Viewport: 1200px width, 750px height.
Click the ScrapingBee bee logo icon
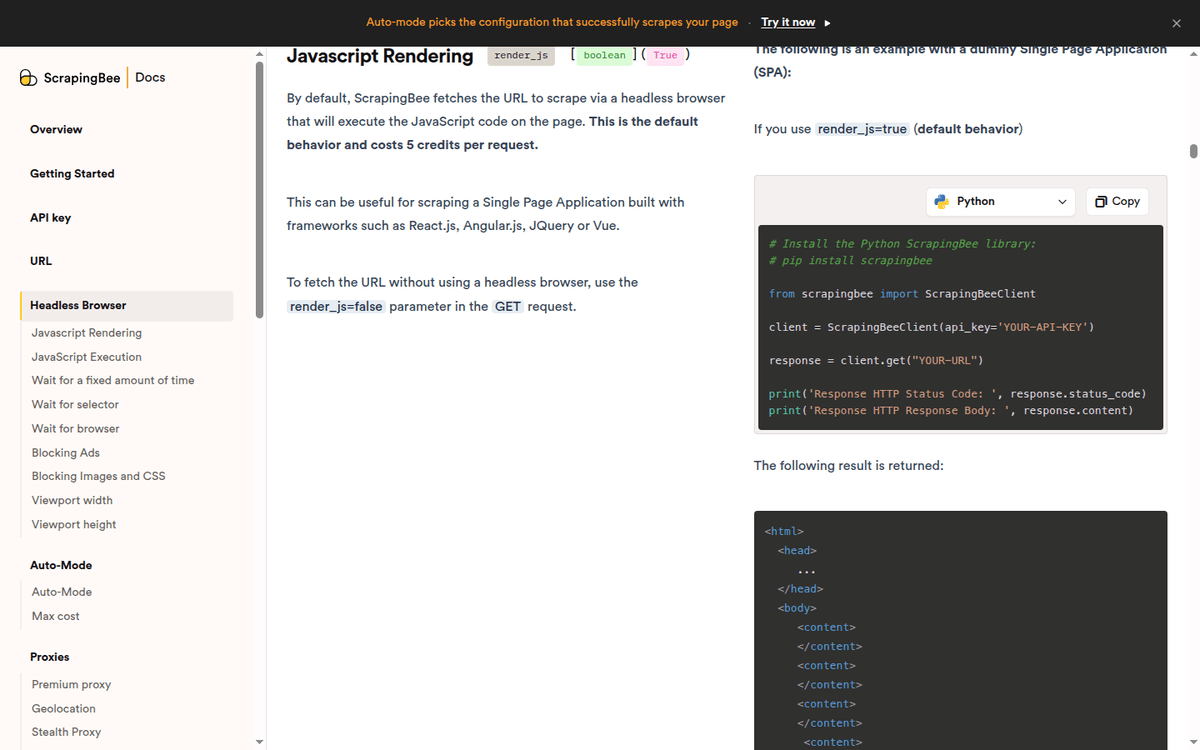coord(29,78)
